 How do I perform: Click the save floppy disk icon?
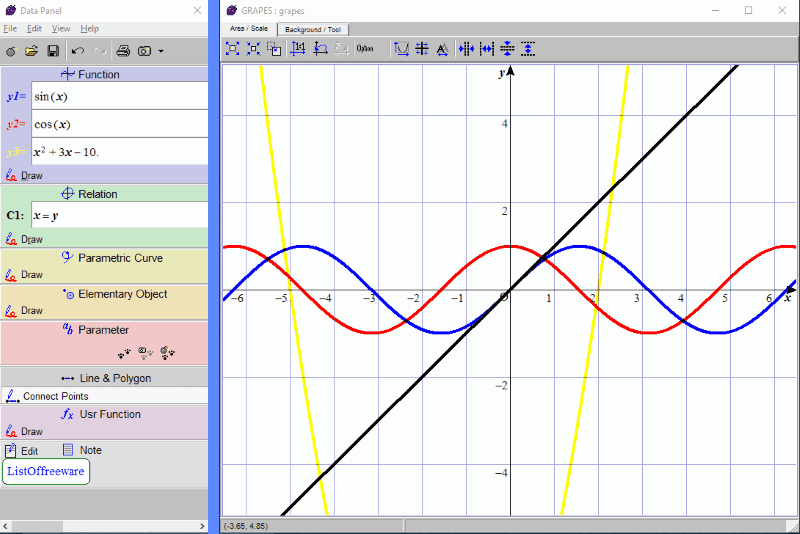tap(53, 50)
